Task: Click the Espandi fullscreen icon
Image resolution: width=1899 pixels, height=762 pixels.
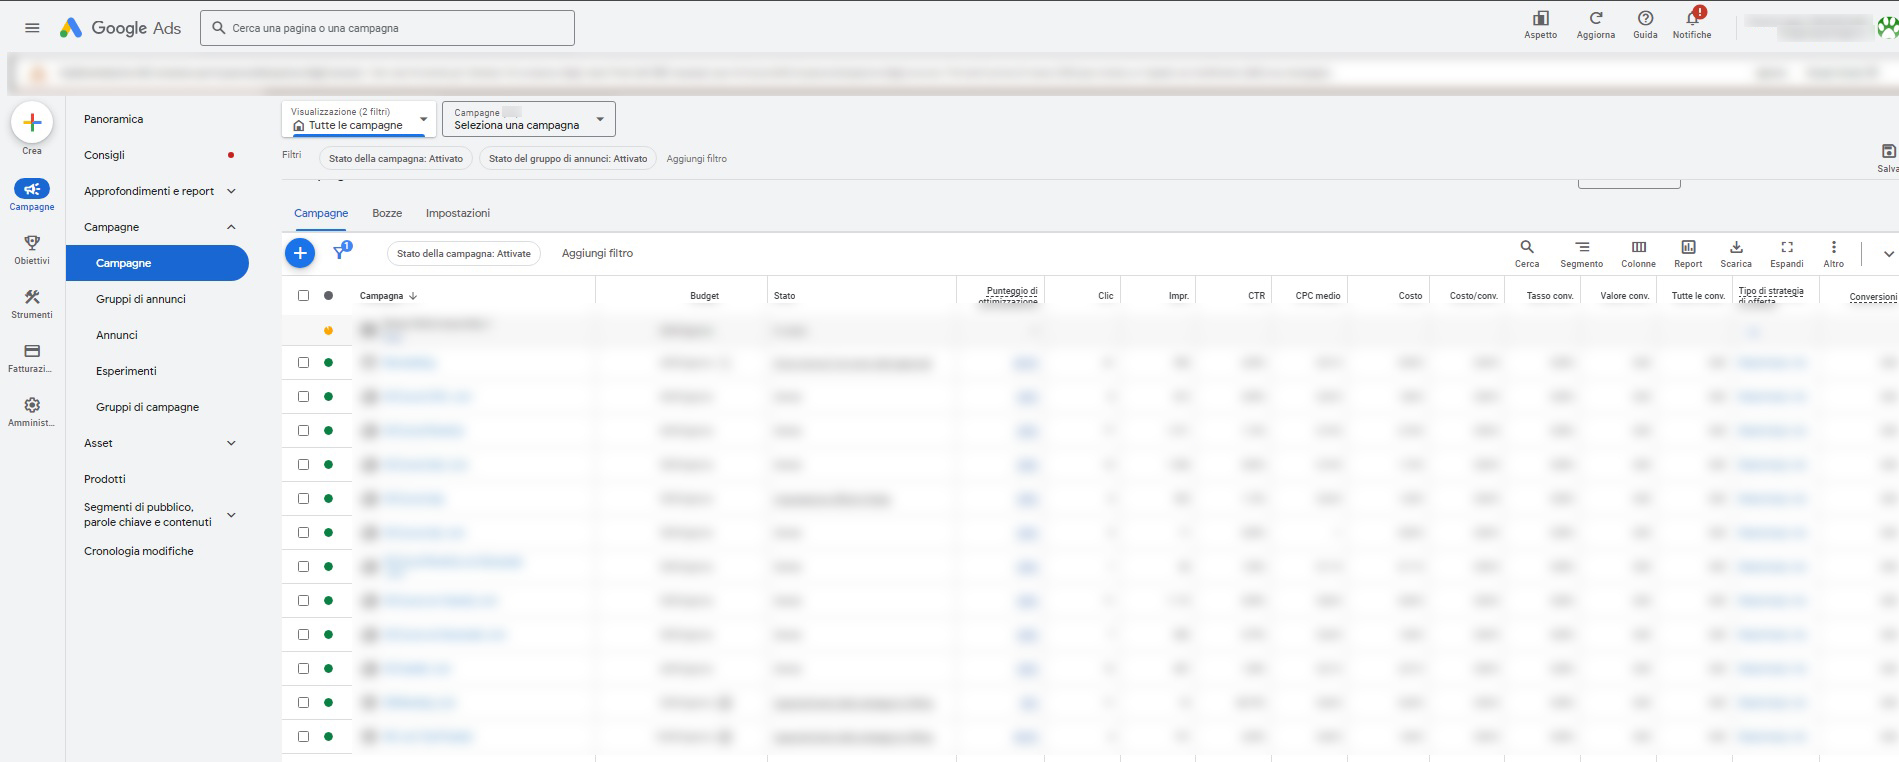Action: click(1787, 247)
